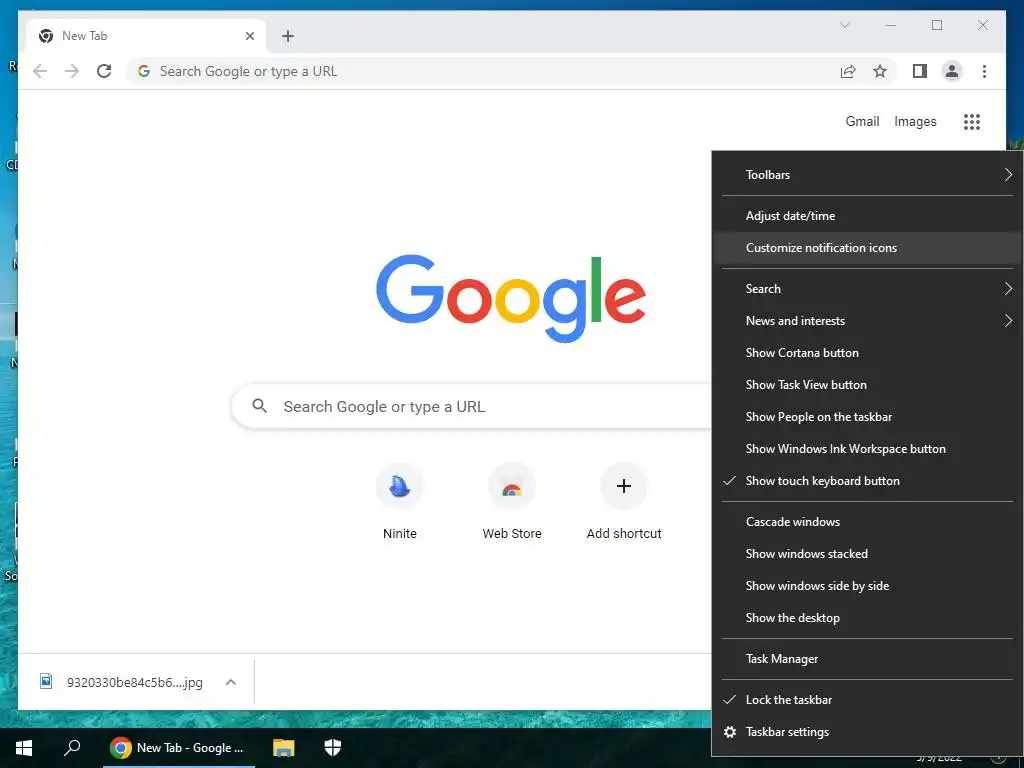
Task: Click the Add shortcut plus tile
Action: click(x=624, y=486)
